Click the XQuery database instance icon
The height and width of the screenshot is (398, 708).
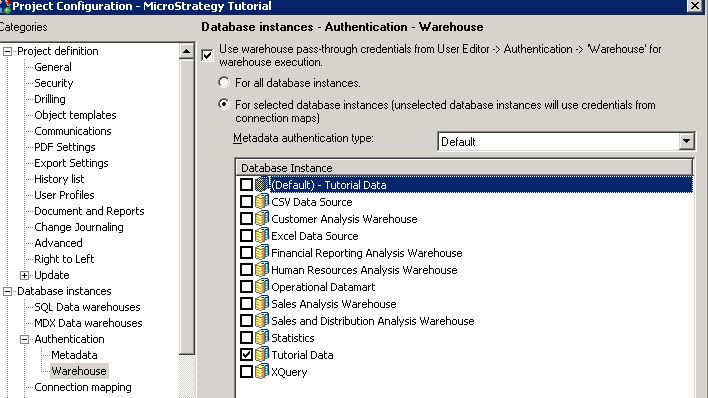262,371
